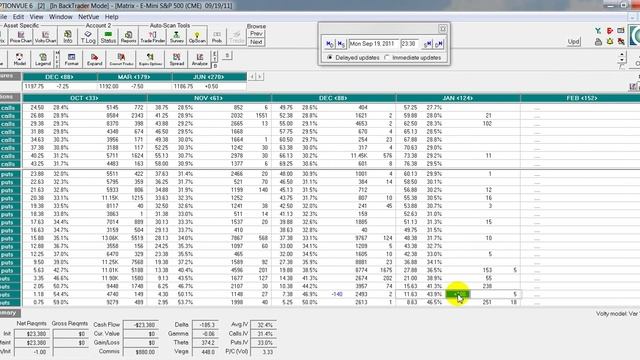Open the T.Log transaction log

pos(88,37)
